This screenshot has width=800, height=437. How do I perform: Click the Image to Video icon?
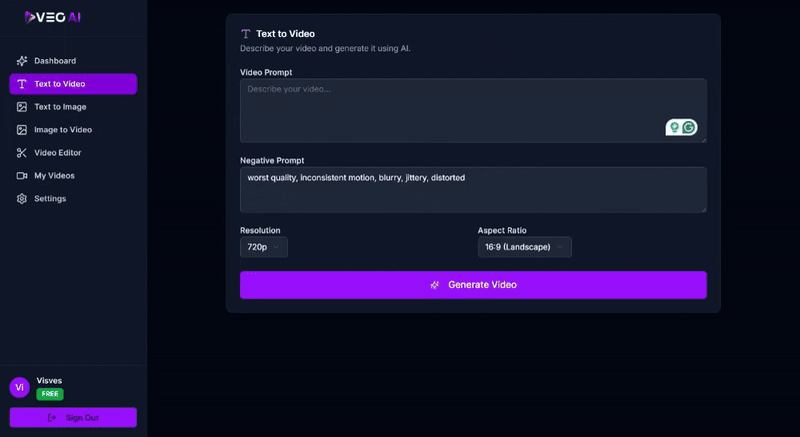(x=21, y=130)
